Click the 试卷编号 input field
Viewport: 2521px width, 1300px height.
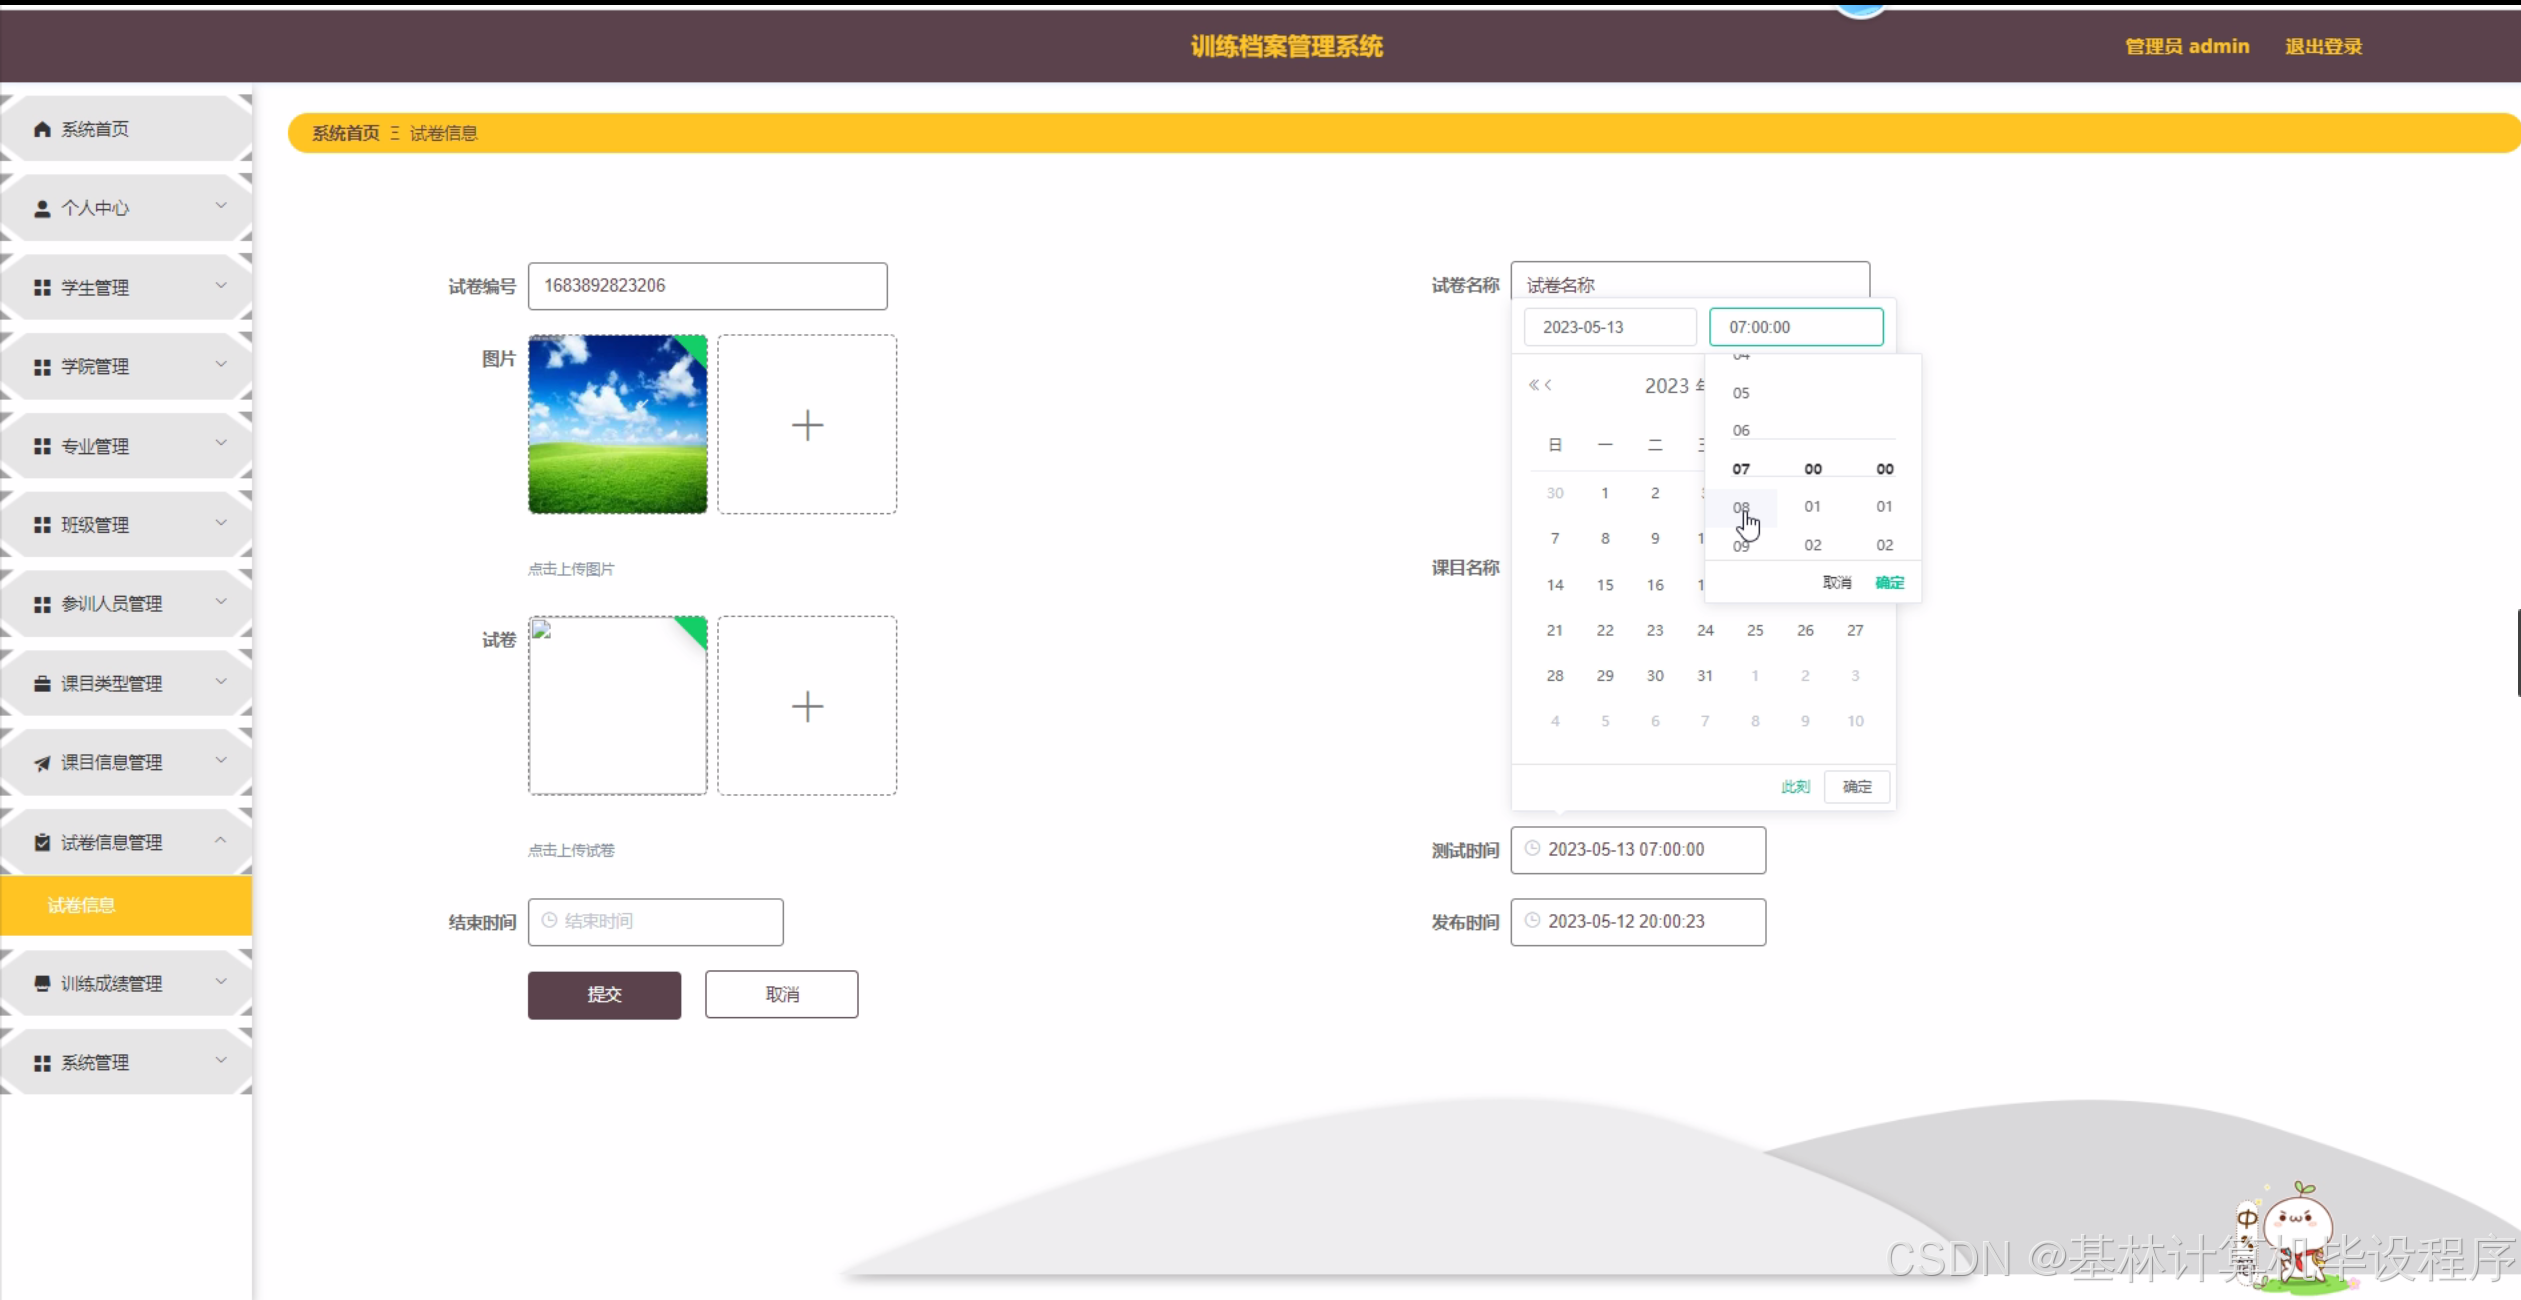point(707,286)
